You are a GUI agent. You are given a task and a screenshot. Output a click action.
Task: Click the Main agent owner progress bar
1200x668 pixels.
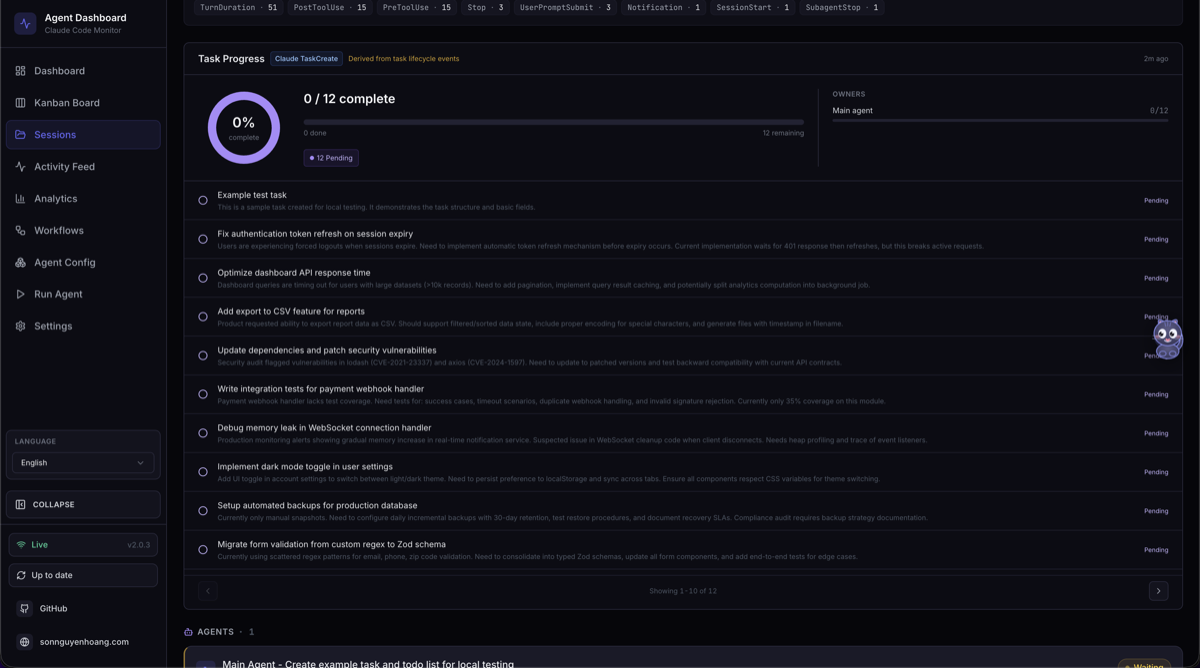(1000, 120)
